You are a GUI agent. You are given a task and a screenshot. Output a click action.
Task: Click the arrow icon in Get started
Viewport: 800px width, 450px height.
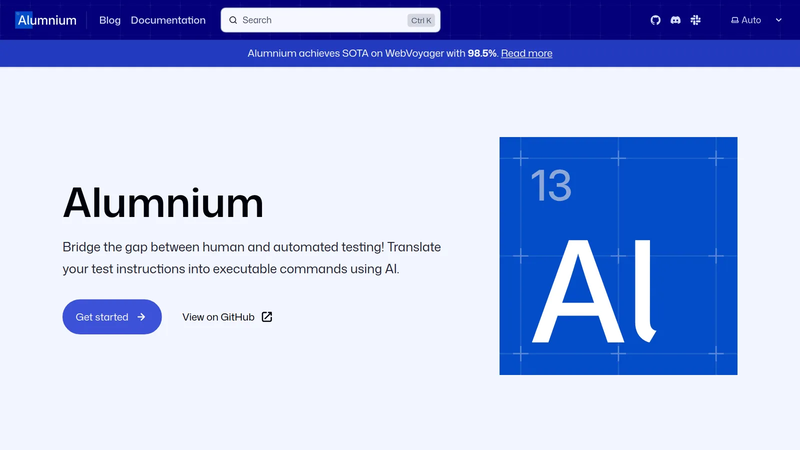[x=141, y=317]
